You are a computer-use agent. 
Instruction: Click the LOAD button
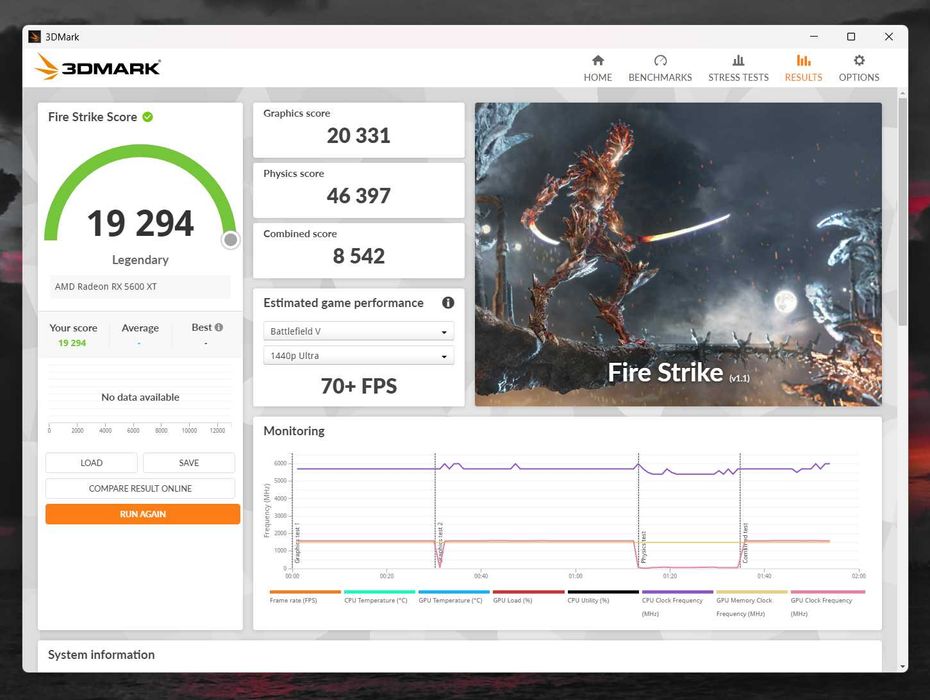click(x=91, y=463)
